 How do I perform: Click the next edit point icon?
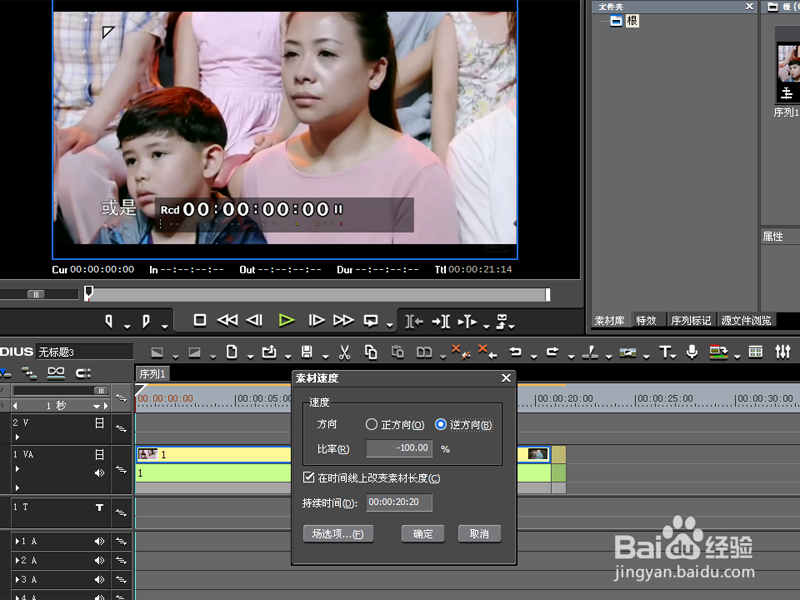click(x=441, y=321)
